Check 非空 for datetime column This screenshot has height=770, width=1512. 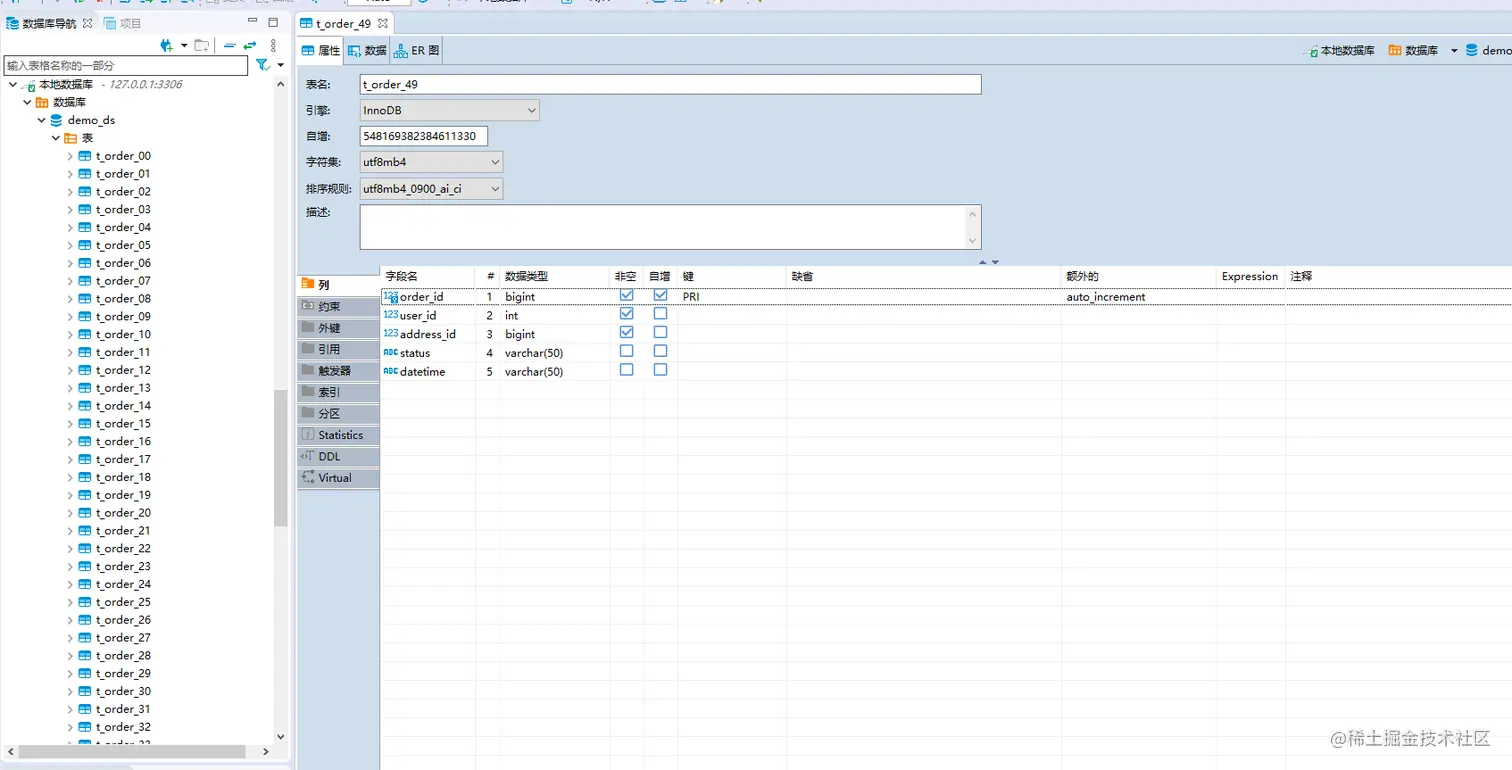(627, 370)
